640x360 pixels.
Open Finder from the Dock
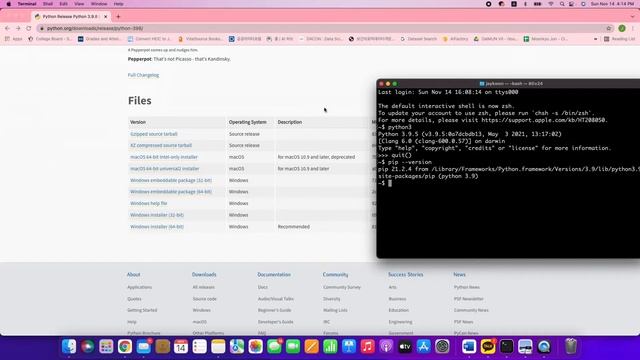pos(69,347)
